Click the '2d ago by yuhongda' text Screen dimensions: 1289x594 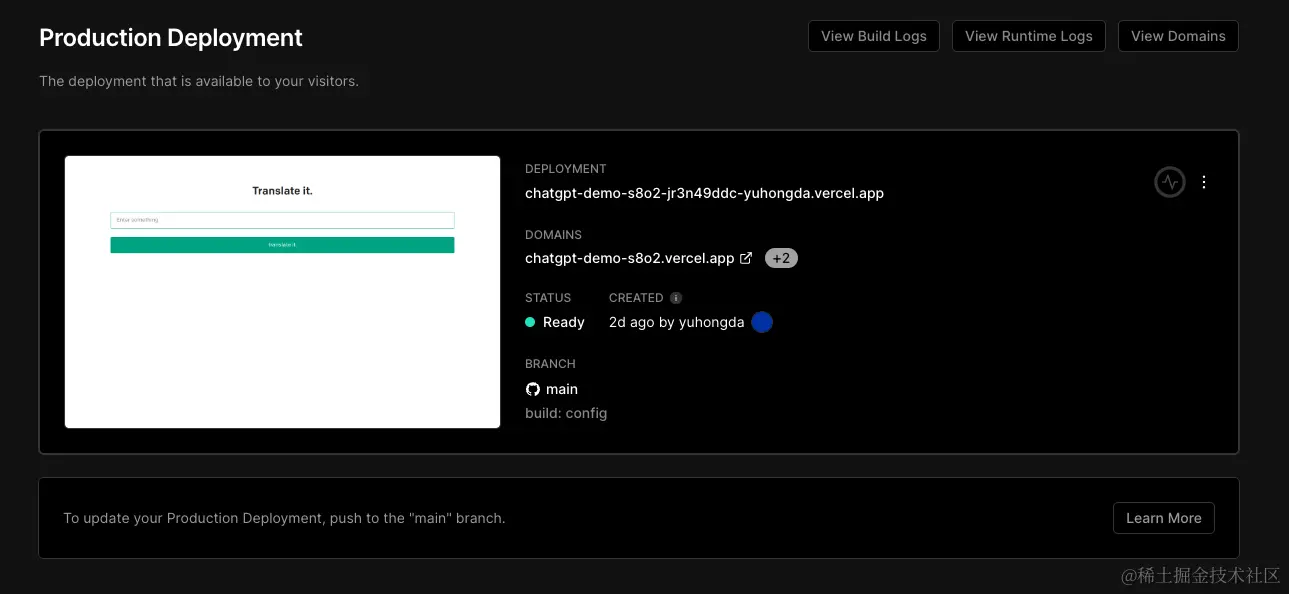tap(677, 322)
